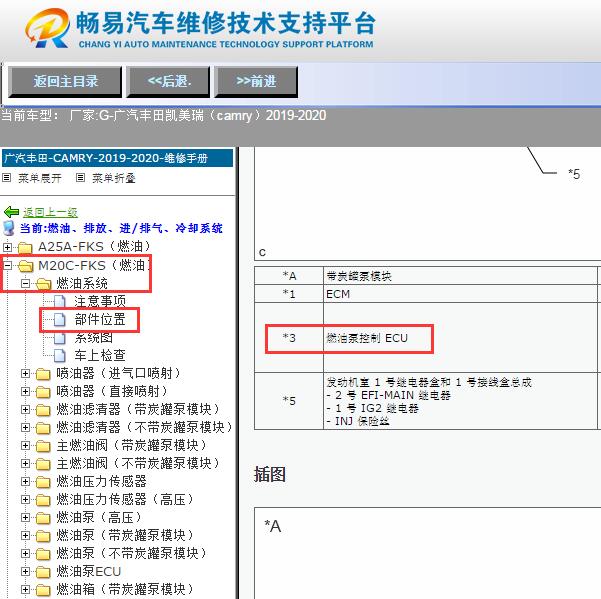The height and width of the screenshot is (599, 601).
Task: Click the M20C-FKS open folder icon
Action: (x=25, y=265)
